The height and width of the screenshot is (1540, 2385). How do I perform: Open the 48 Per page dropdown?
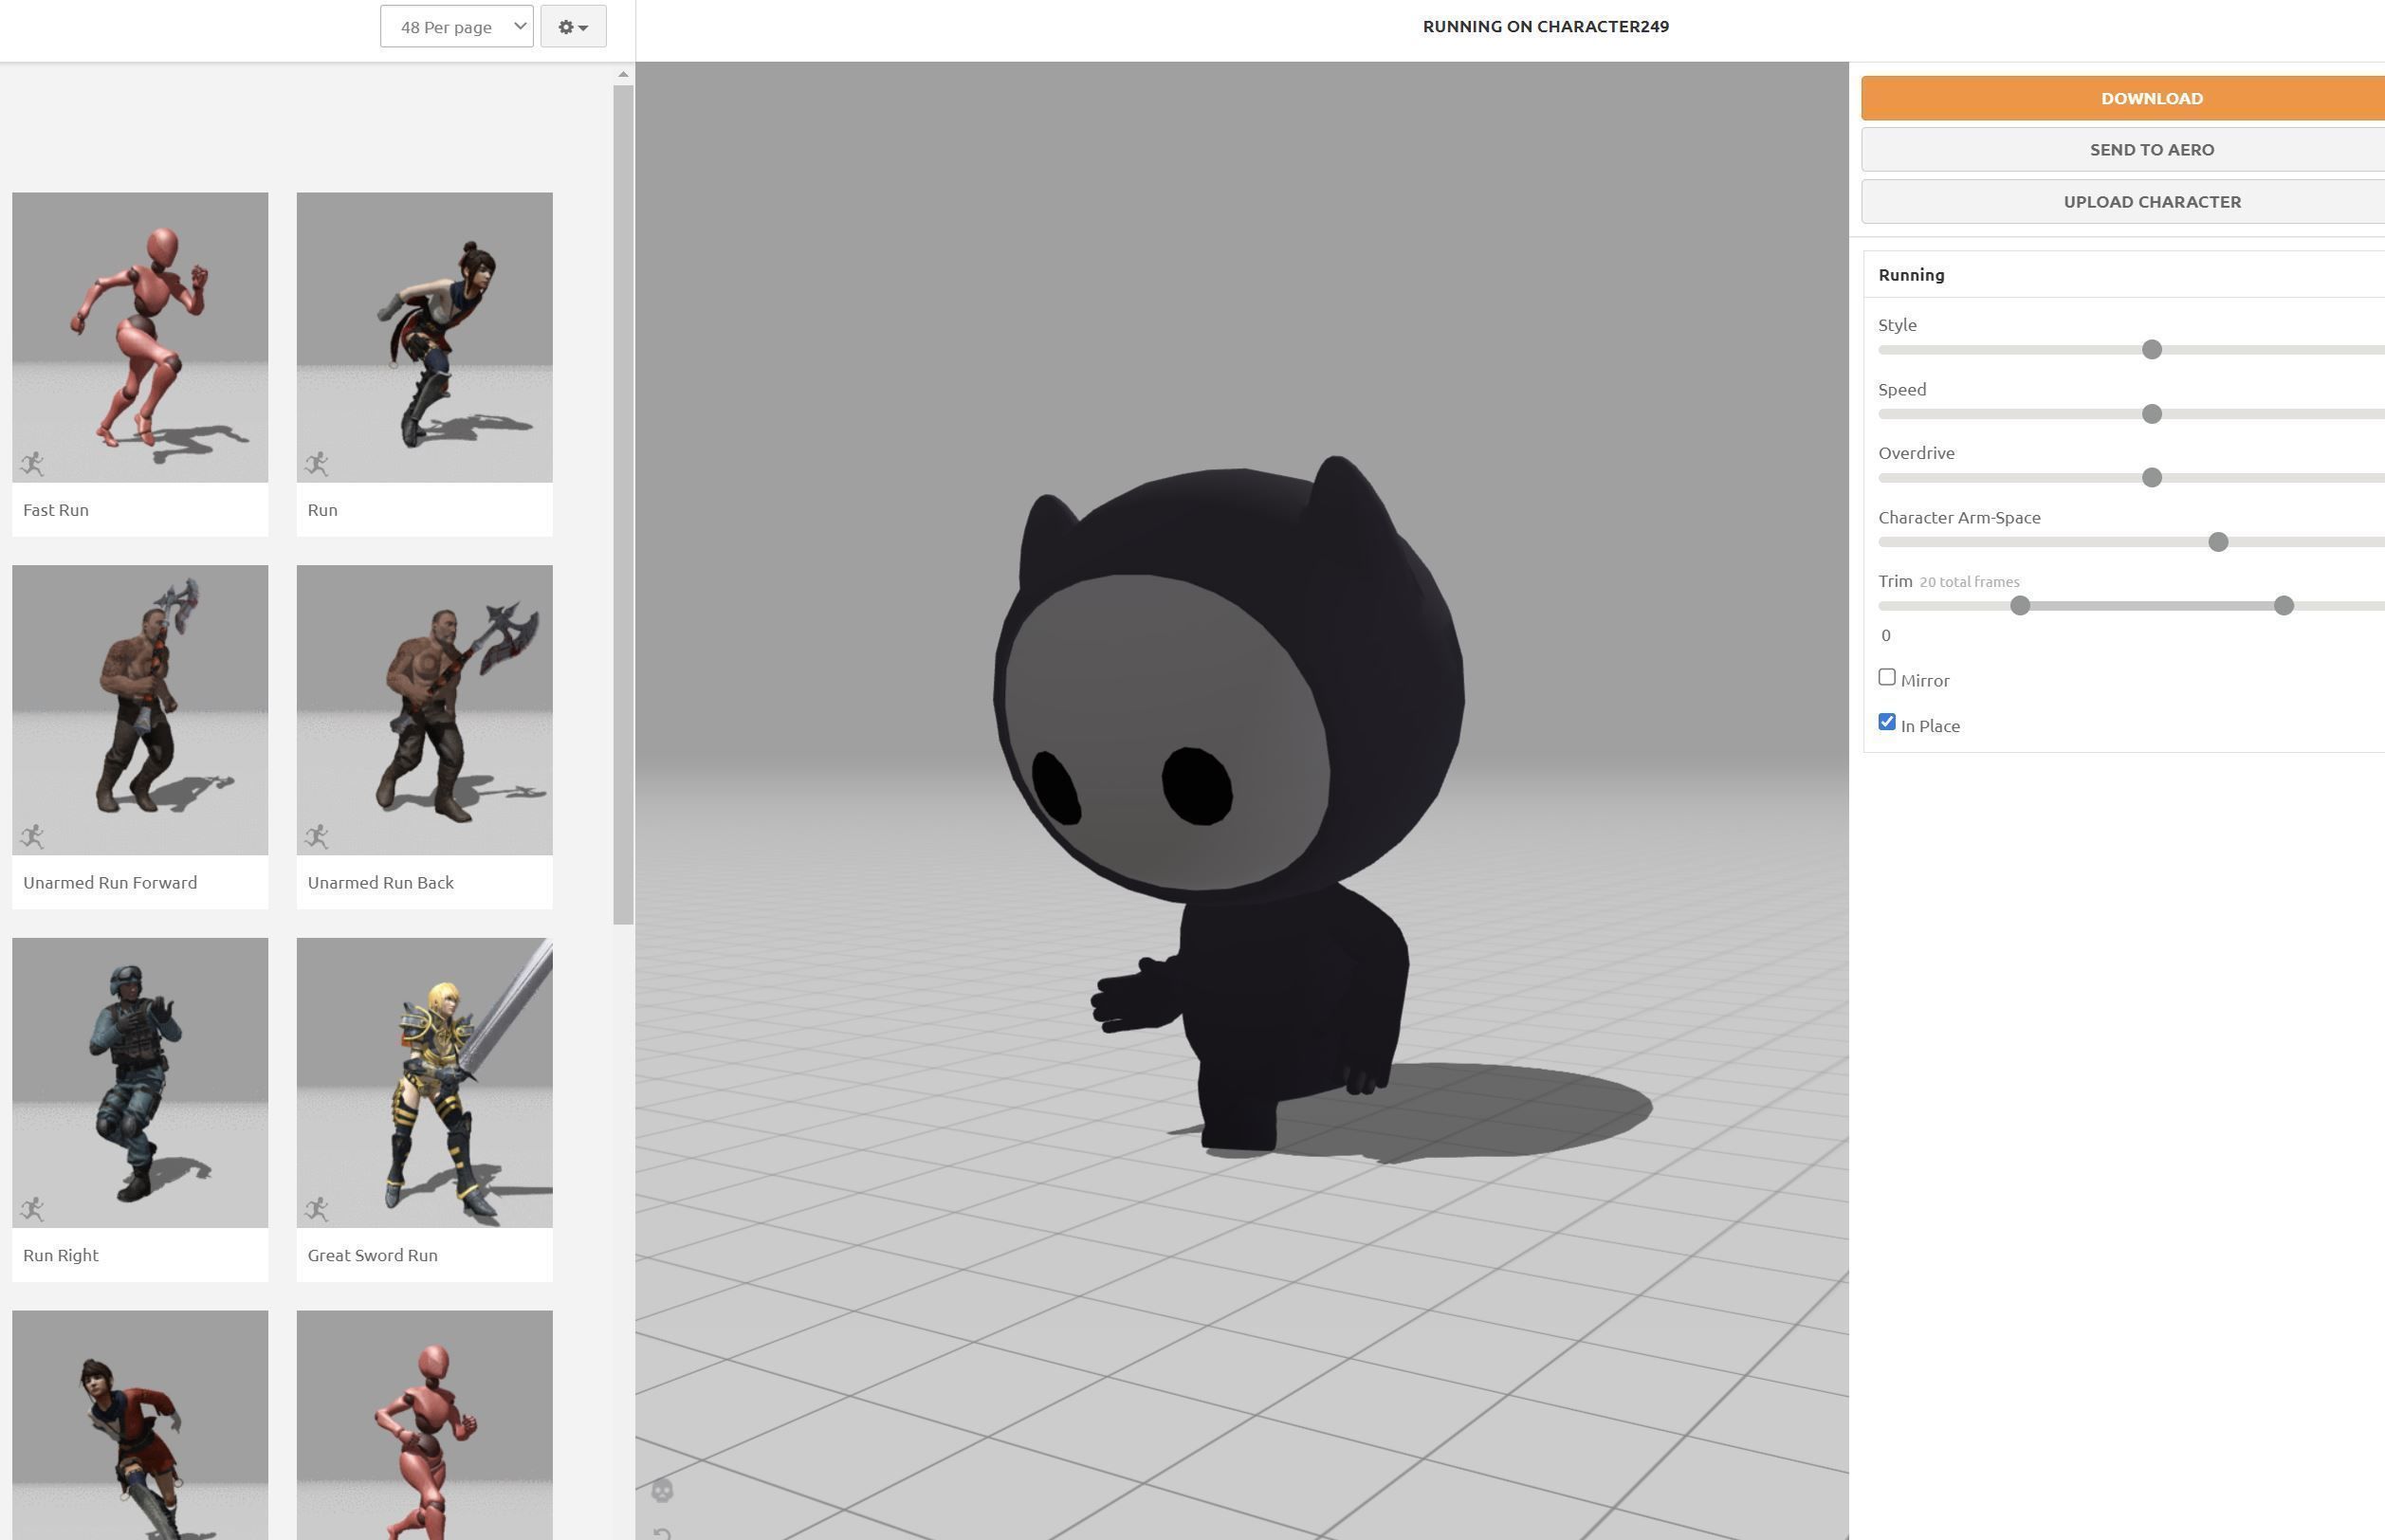click(456, 27)
